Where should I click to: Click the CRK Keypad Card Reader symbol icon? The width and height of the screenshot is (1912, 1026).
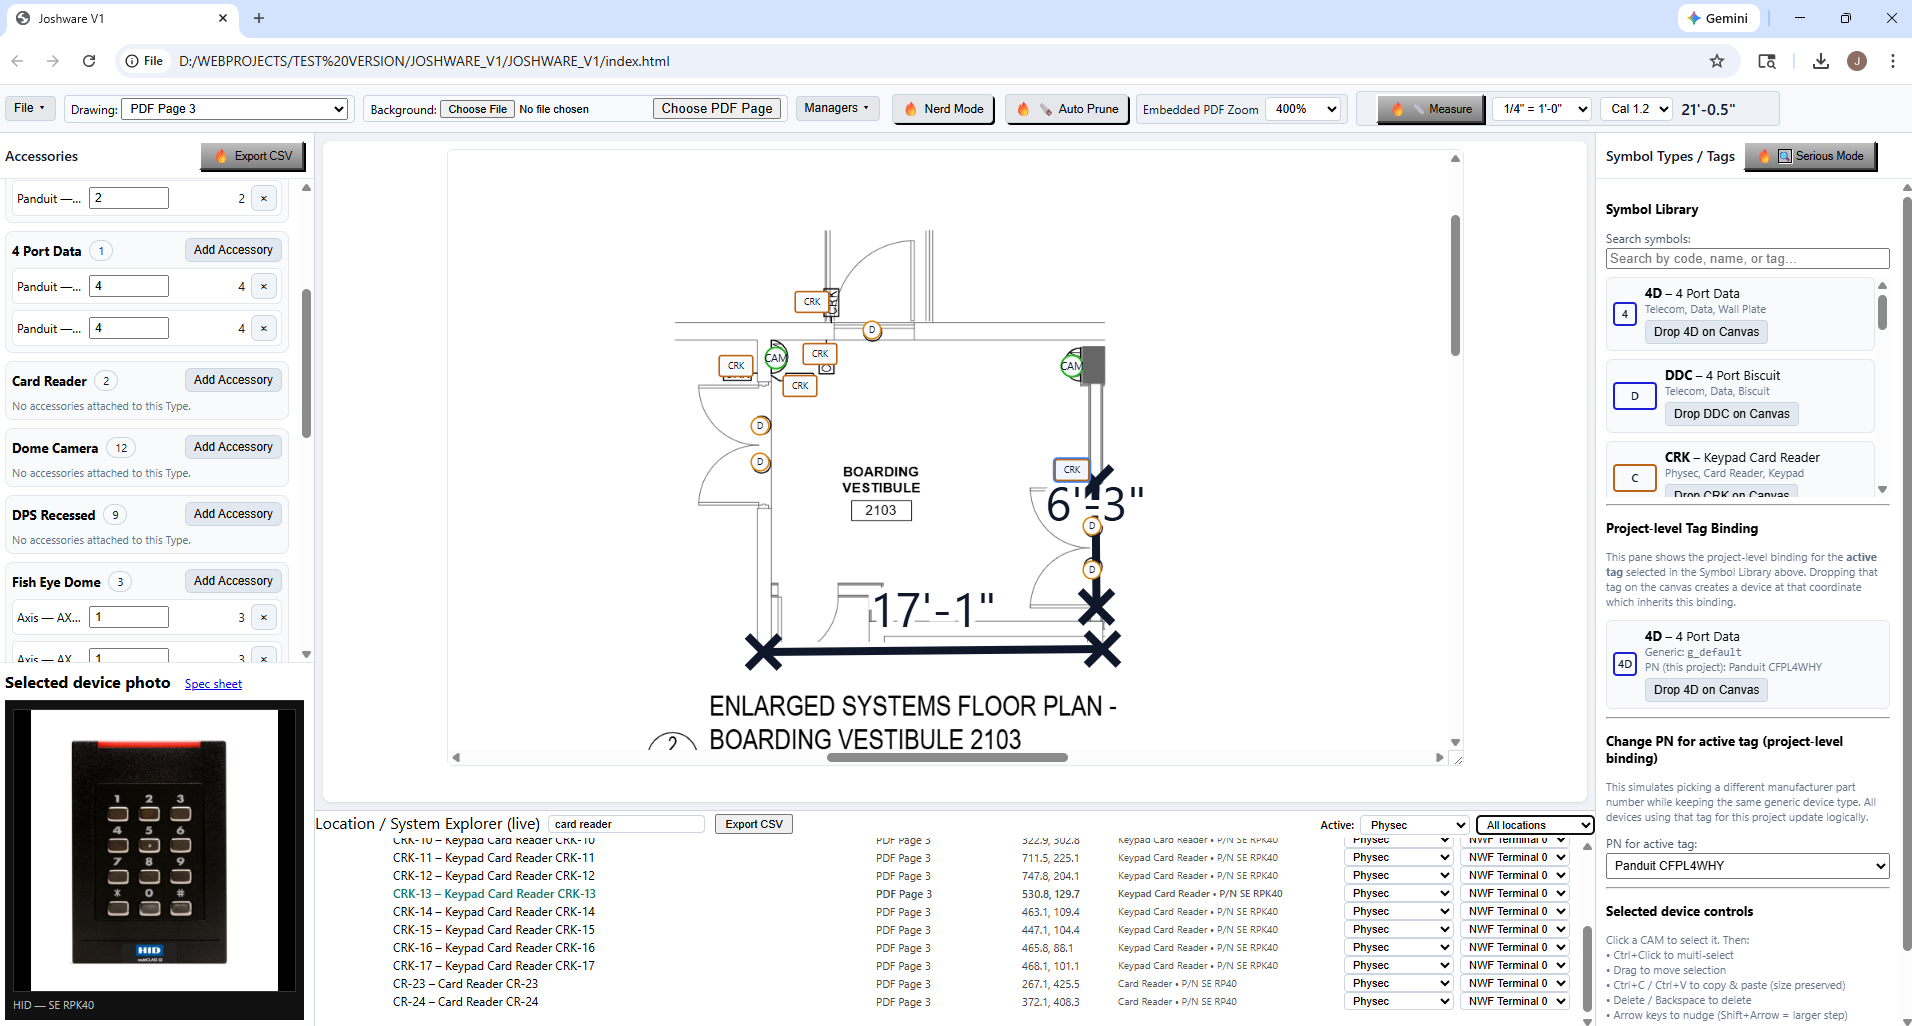coord(1634,477)
